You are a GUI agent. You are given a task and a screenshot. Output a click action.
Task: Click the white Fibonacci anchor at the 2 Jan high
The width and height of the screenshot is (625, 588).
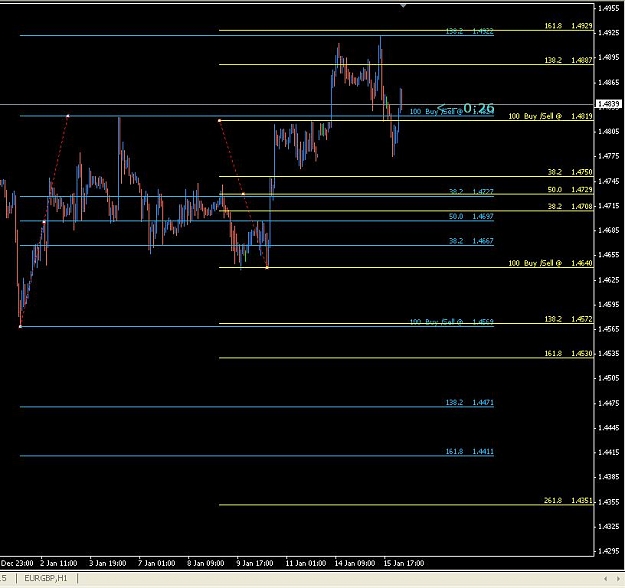(x=68, y=116)
